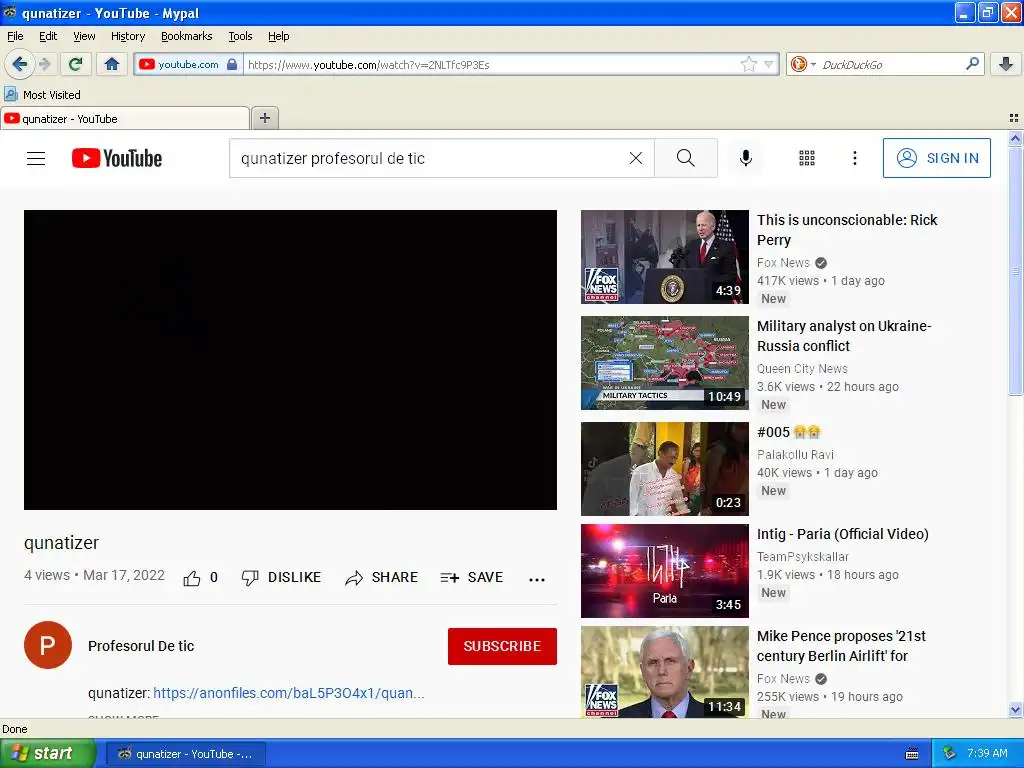
Task: Open the Bookmarks menu
Action: click(x=186, y=36)
